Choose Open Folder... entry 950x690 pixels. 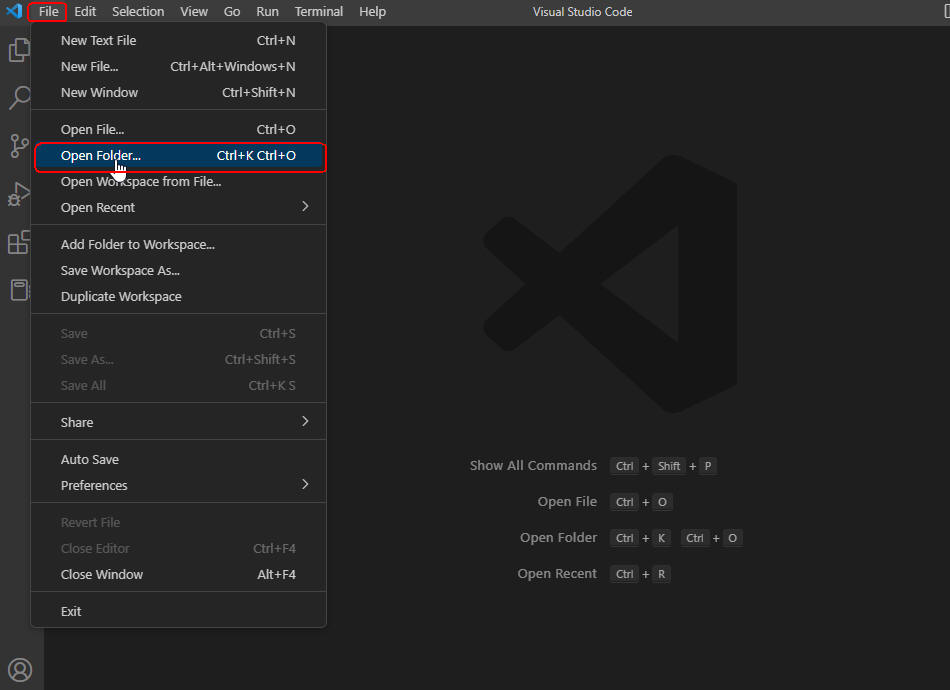click(179, 156)
